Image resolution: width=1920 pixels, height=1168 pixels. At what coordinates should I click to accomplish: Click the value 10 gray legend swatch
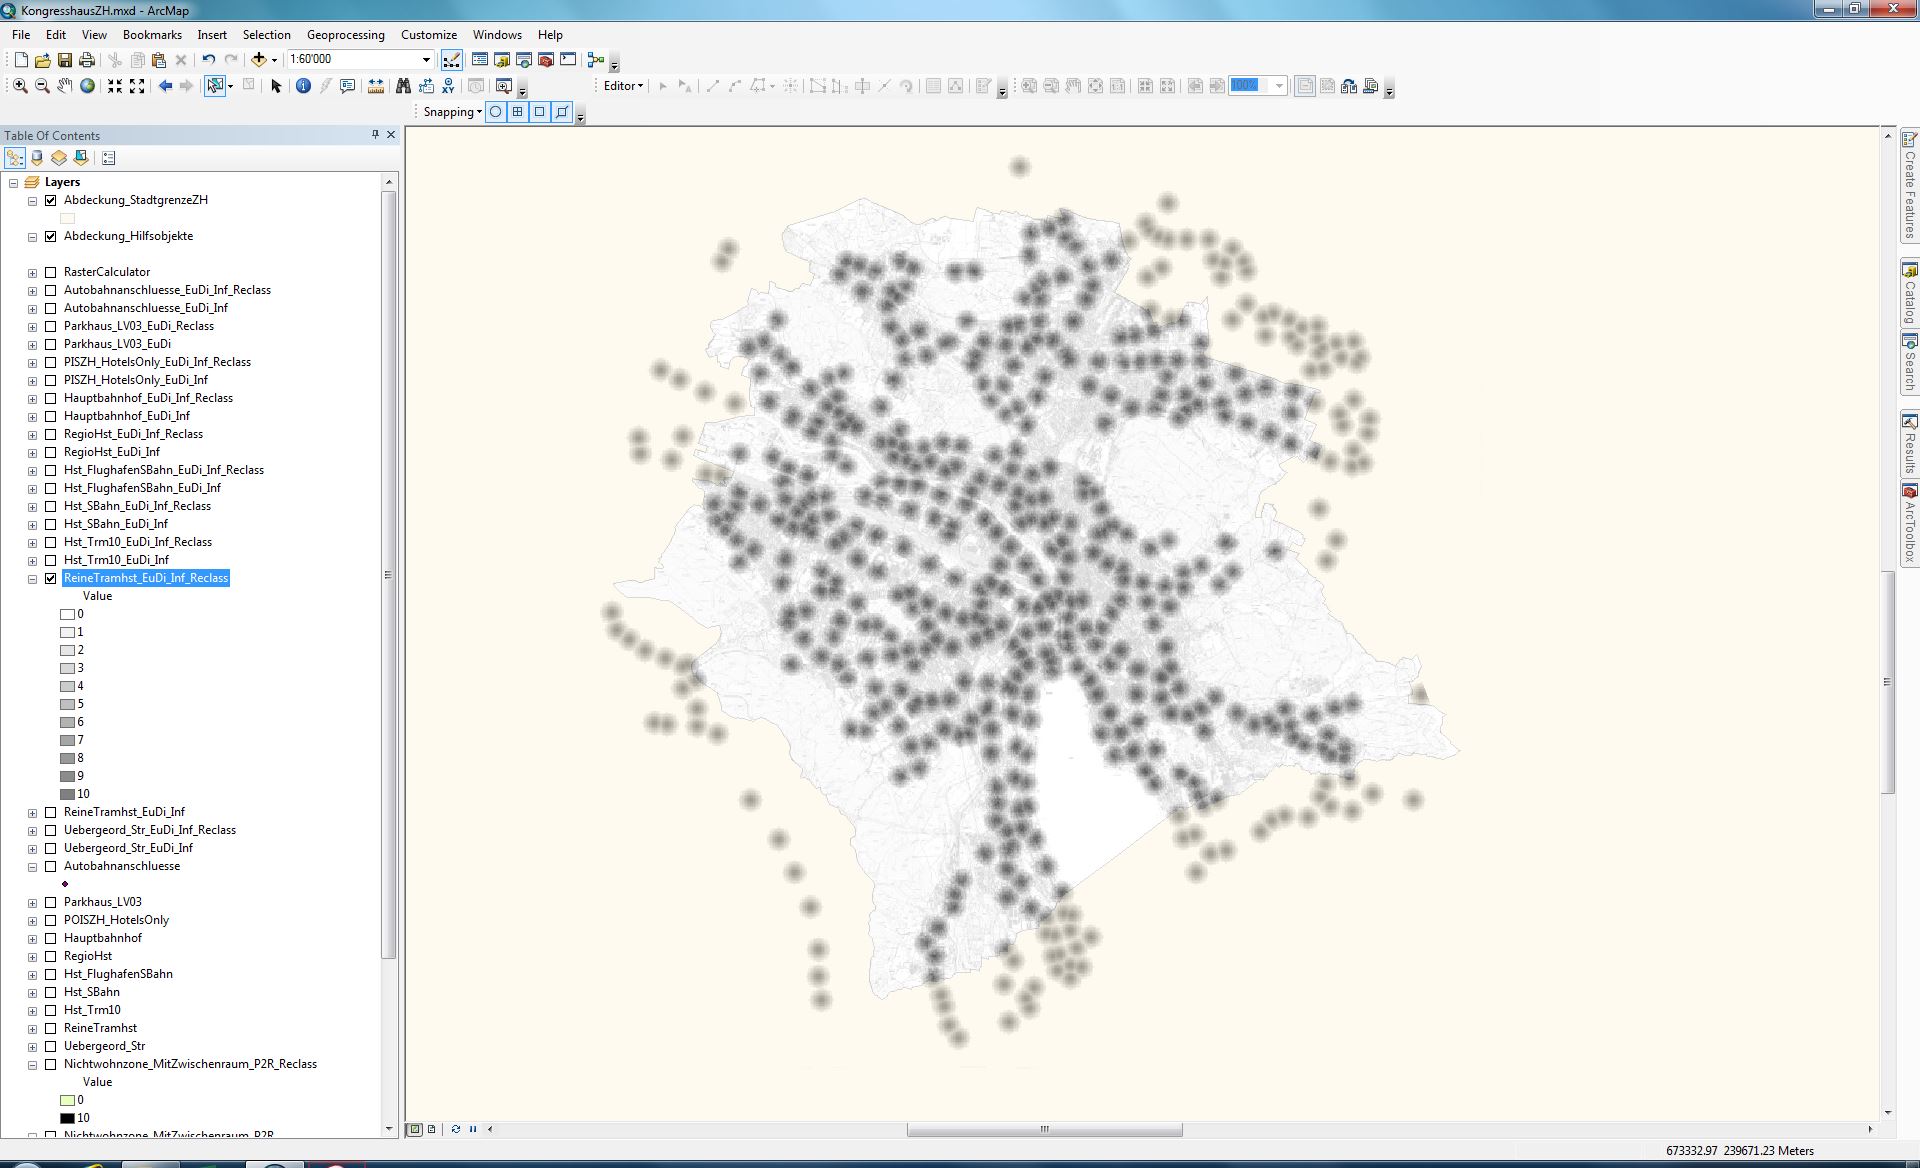pyautogui.click(x=67, y=794)
